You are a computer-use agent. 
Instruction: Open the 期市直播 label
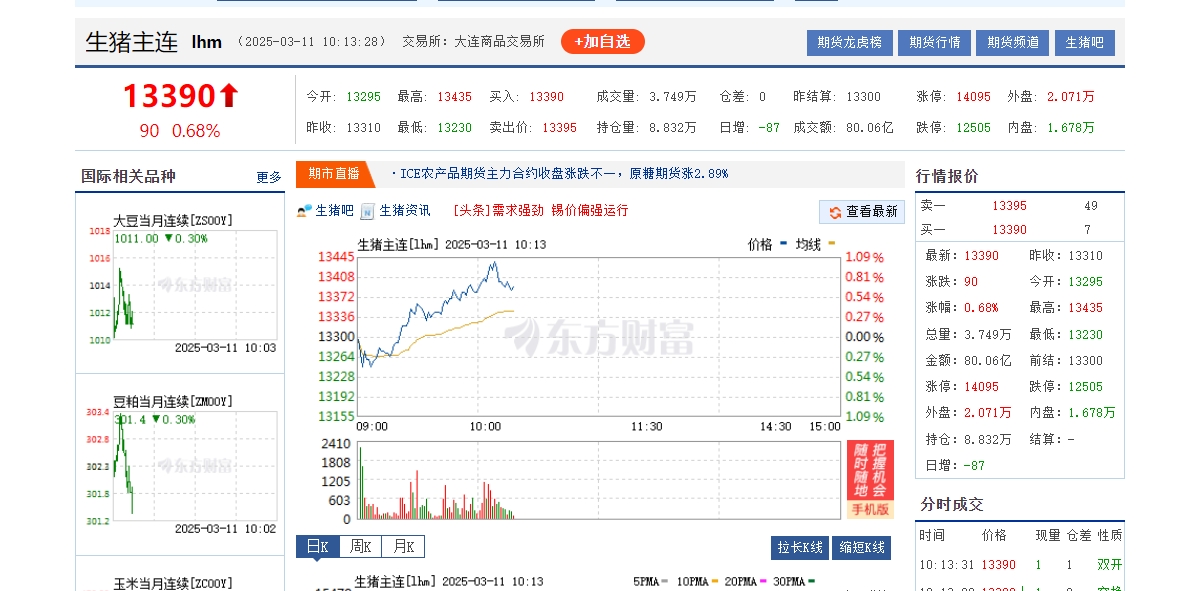tap(333, 174)
